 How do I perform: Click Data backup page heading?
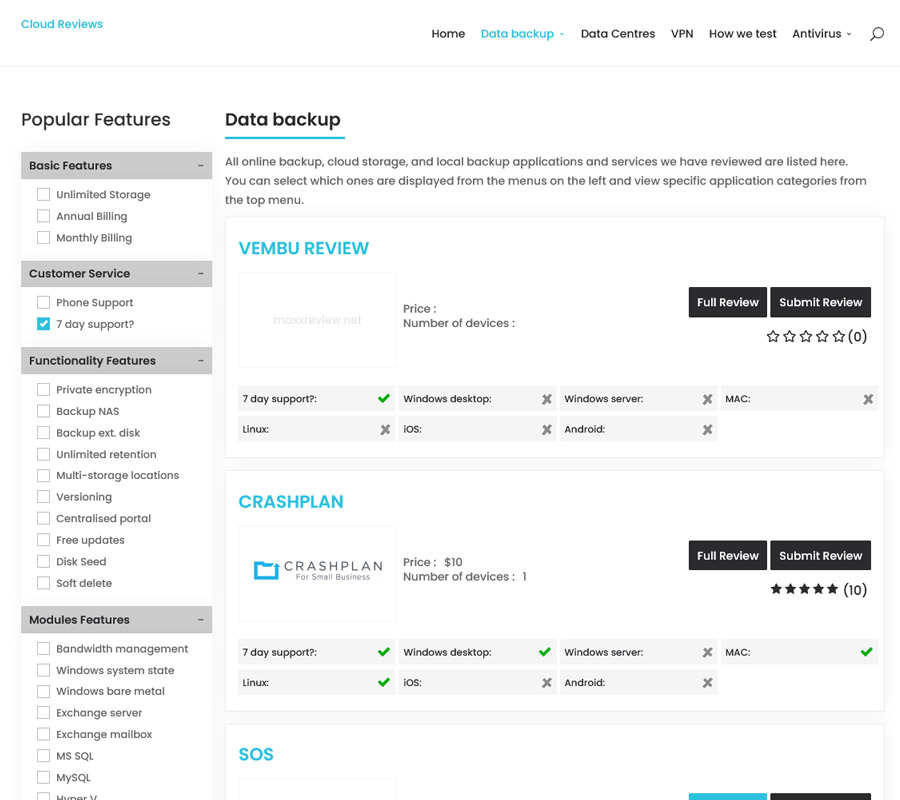pos(282,119)
